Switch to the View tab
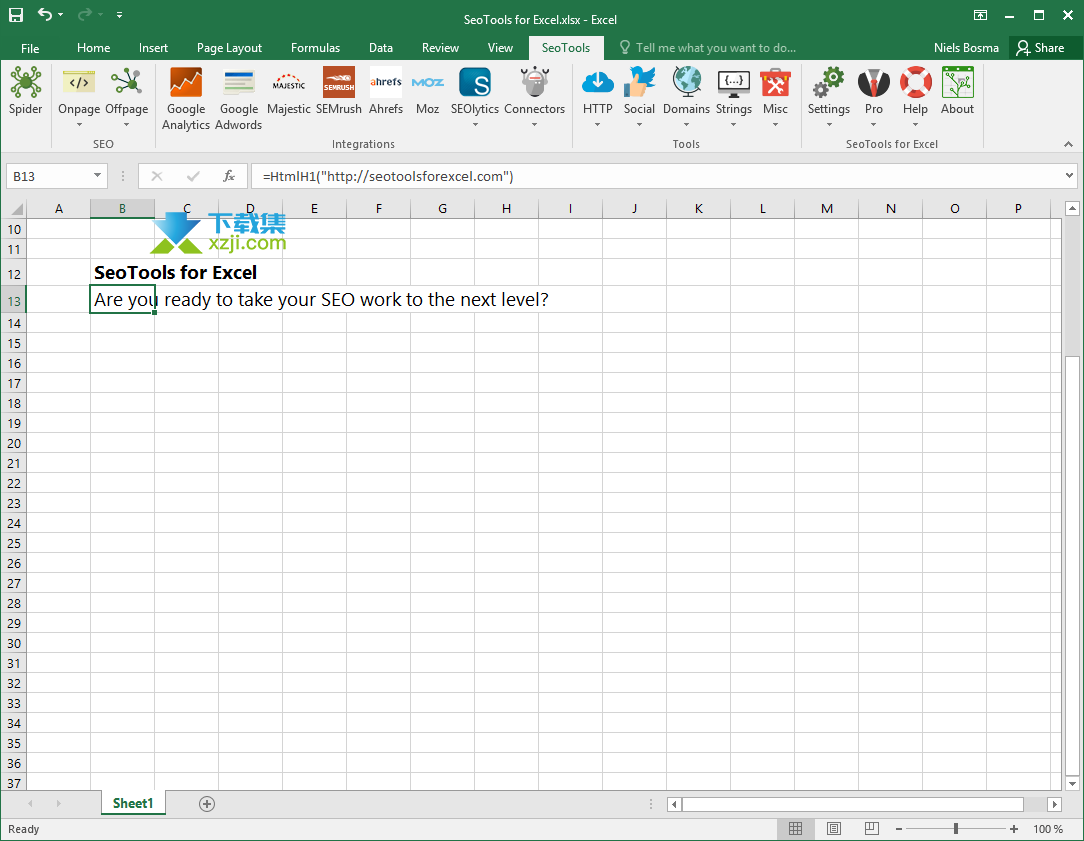Image resolution: width=1084 pixels, height=841 pixels. [500, 48]
